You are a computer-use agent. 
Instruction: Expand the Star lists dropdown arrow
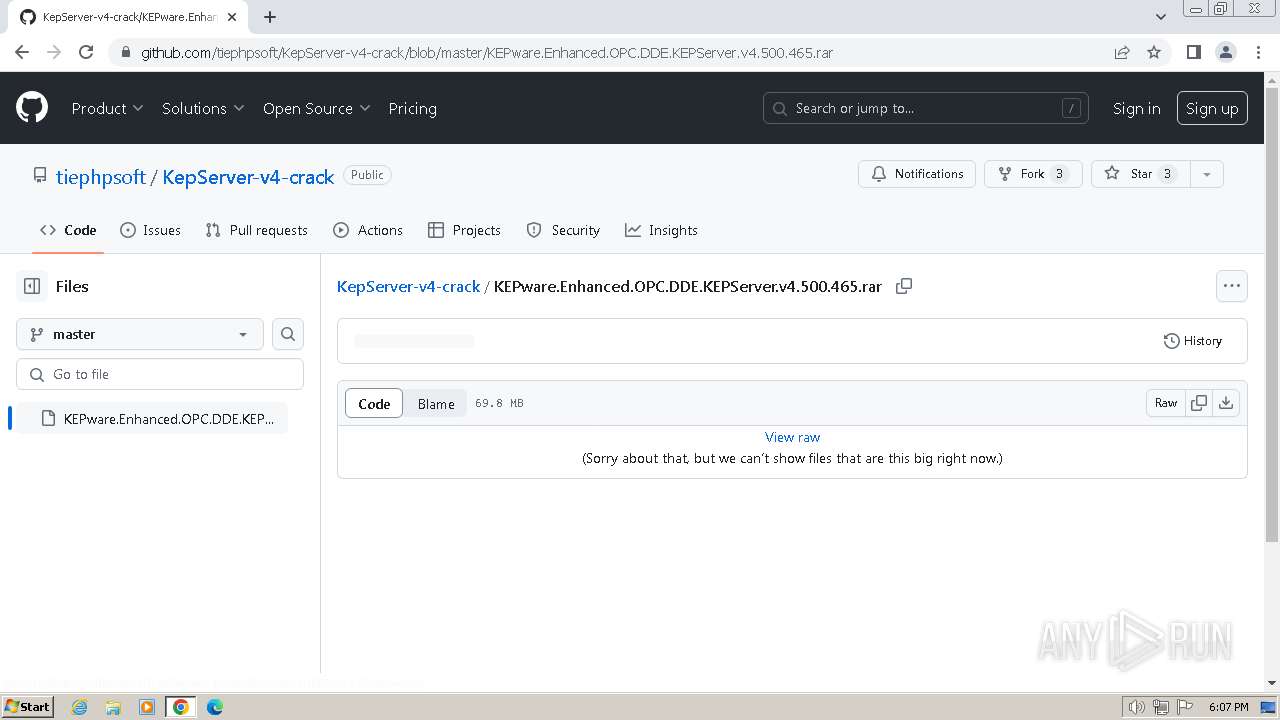tap(1207, 174)
